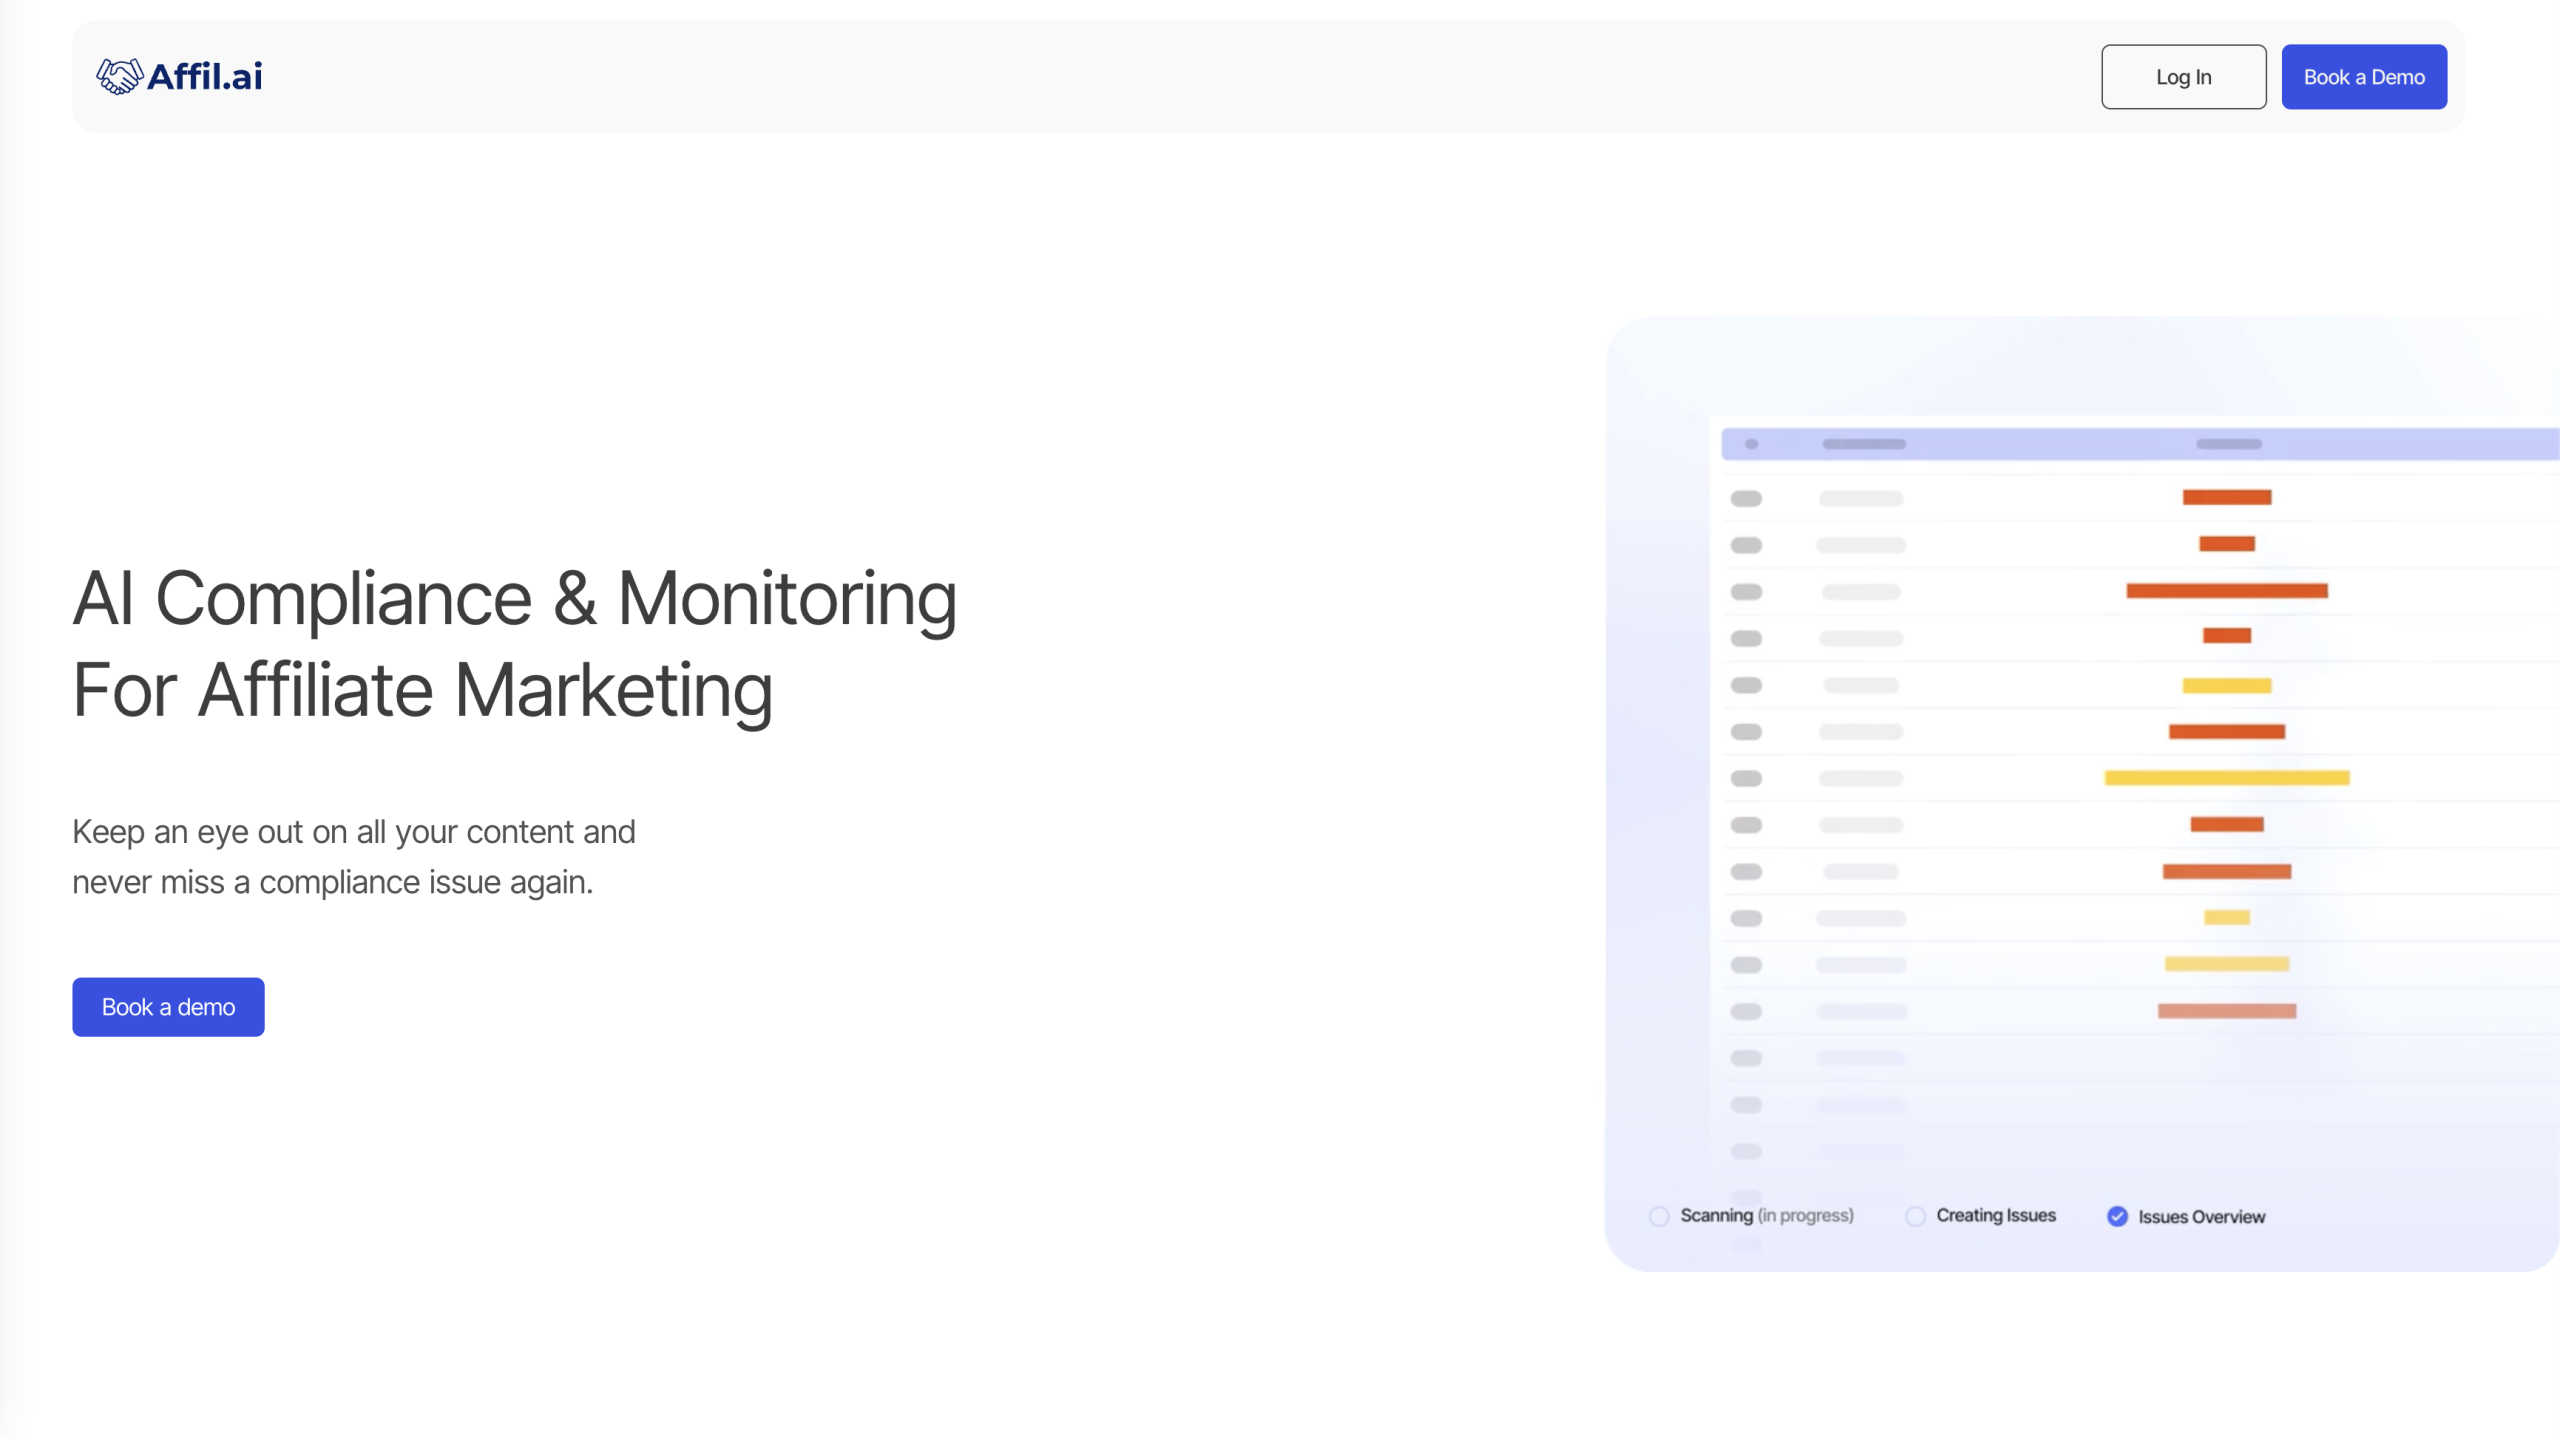Click the Affil.ai brand name text

(205, 76)
